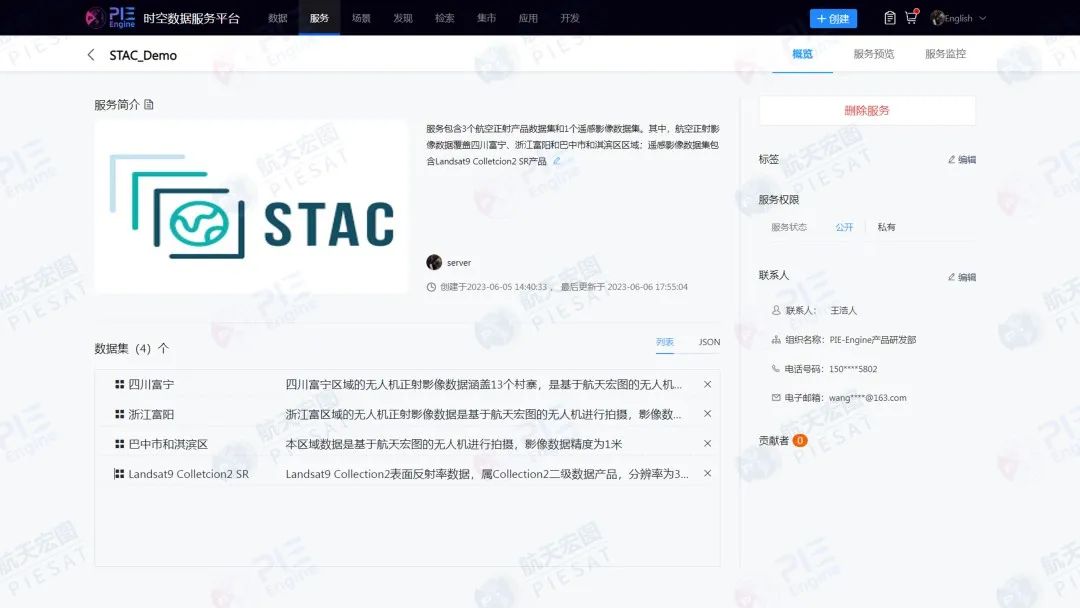
Task: Select the 浙江富阳 dataset name
Action: (x=152, y=415)
